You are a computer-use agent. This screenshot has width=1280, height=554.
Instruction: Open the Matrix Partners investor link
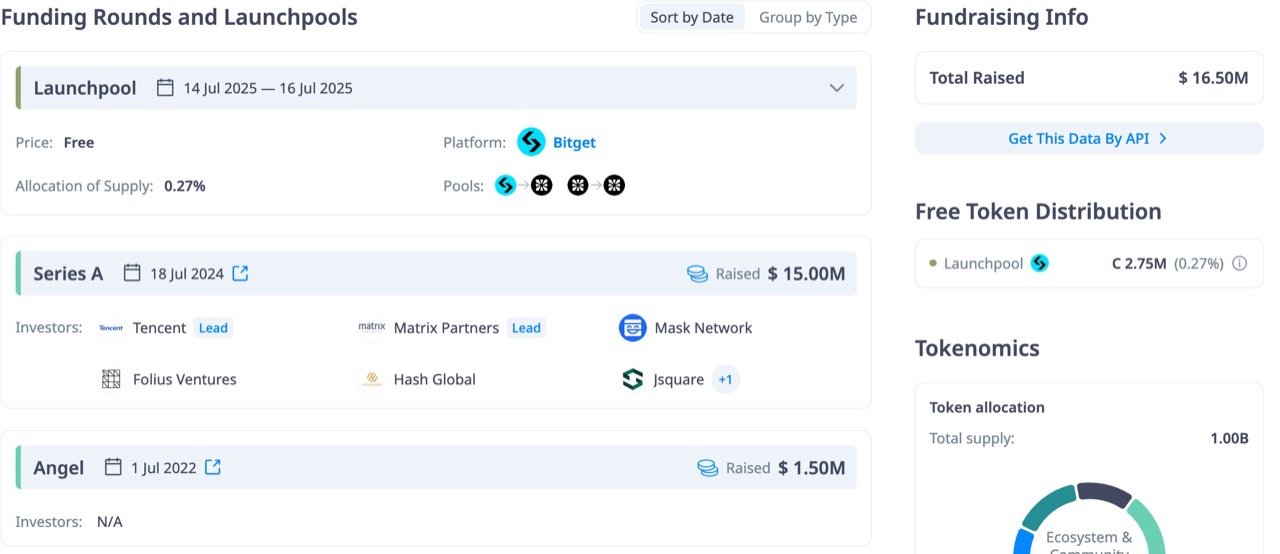[x=446, y=328]
